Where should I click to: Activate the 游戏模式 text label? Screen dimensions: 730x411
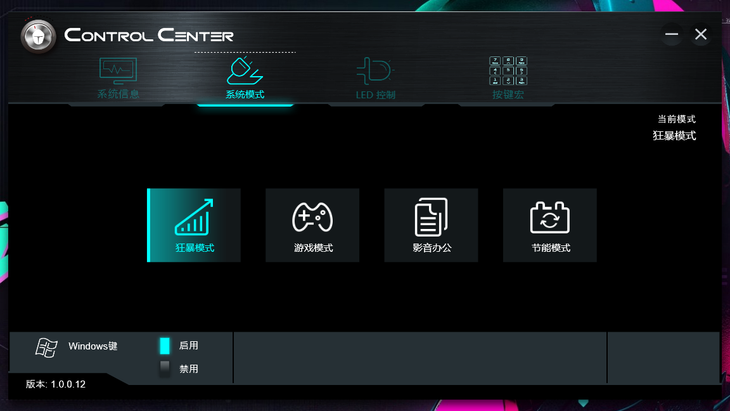pos(313,248)
